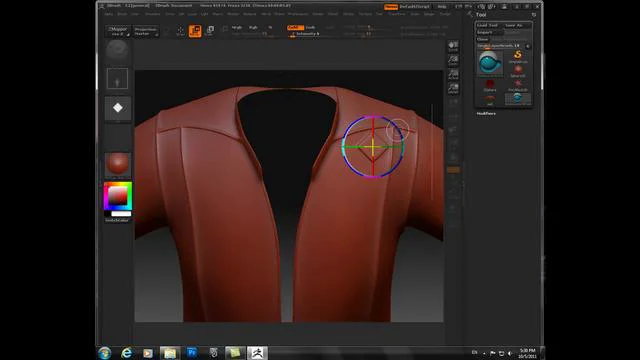Open the Windows Start menu

click(x=104, y=353)
